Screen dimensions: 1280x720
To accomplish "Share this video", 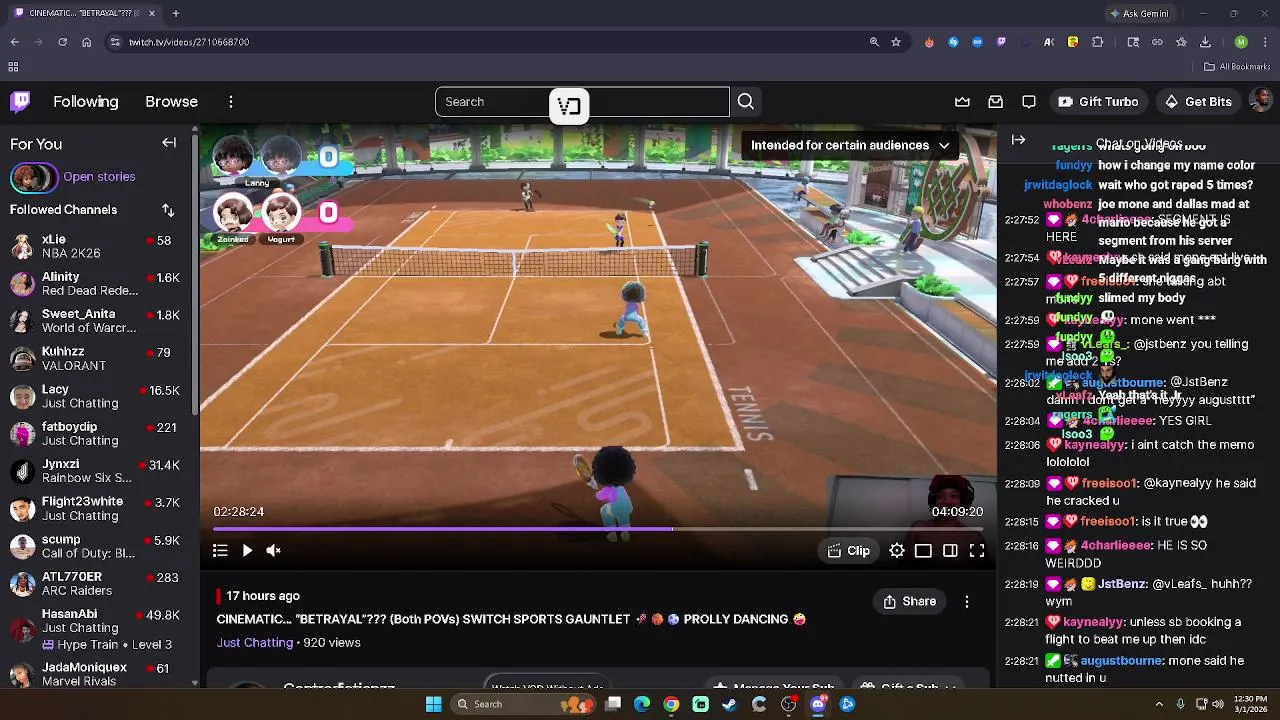I will click(910, 601).
